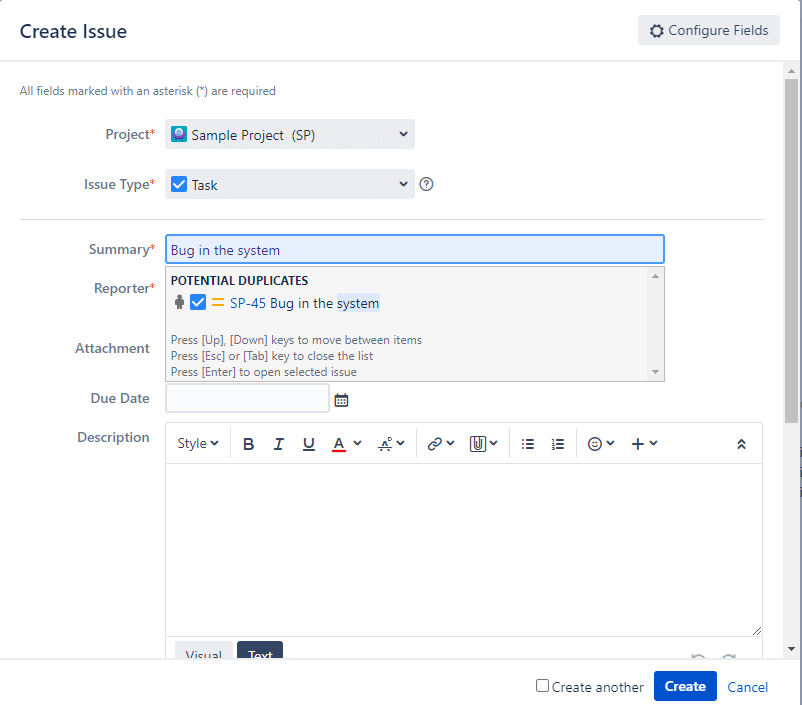This screenshot has width=802, height=705.
Task: Expand the emoticon dropdown arrow
Action: click(x=610, y=443)
